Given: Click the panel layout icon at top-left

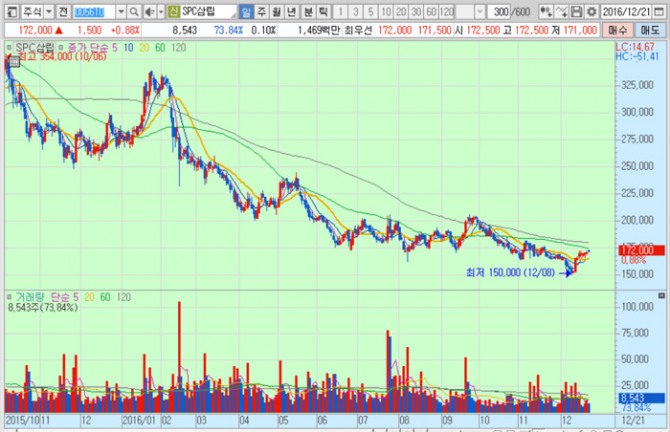Looking at the screenshot, I should coord(9,12).
